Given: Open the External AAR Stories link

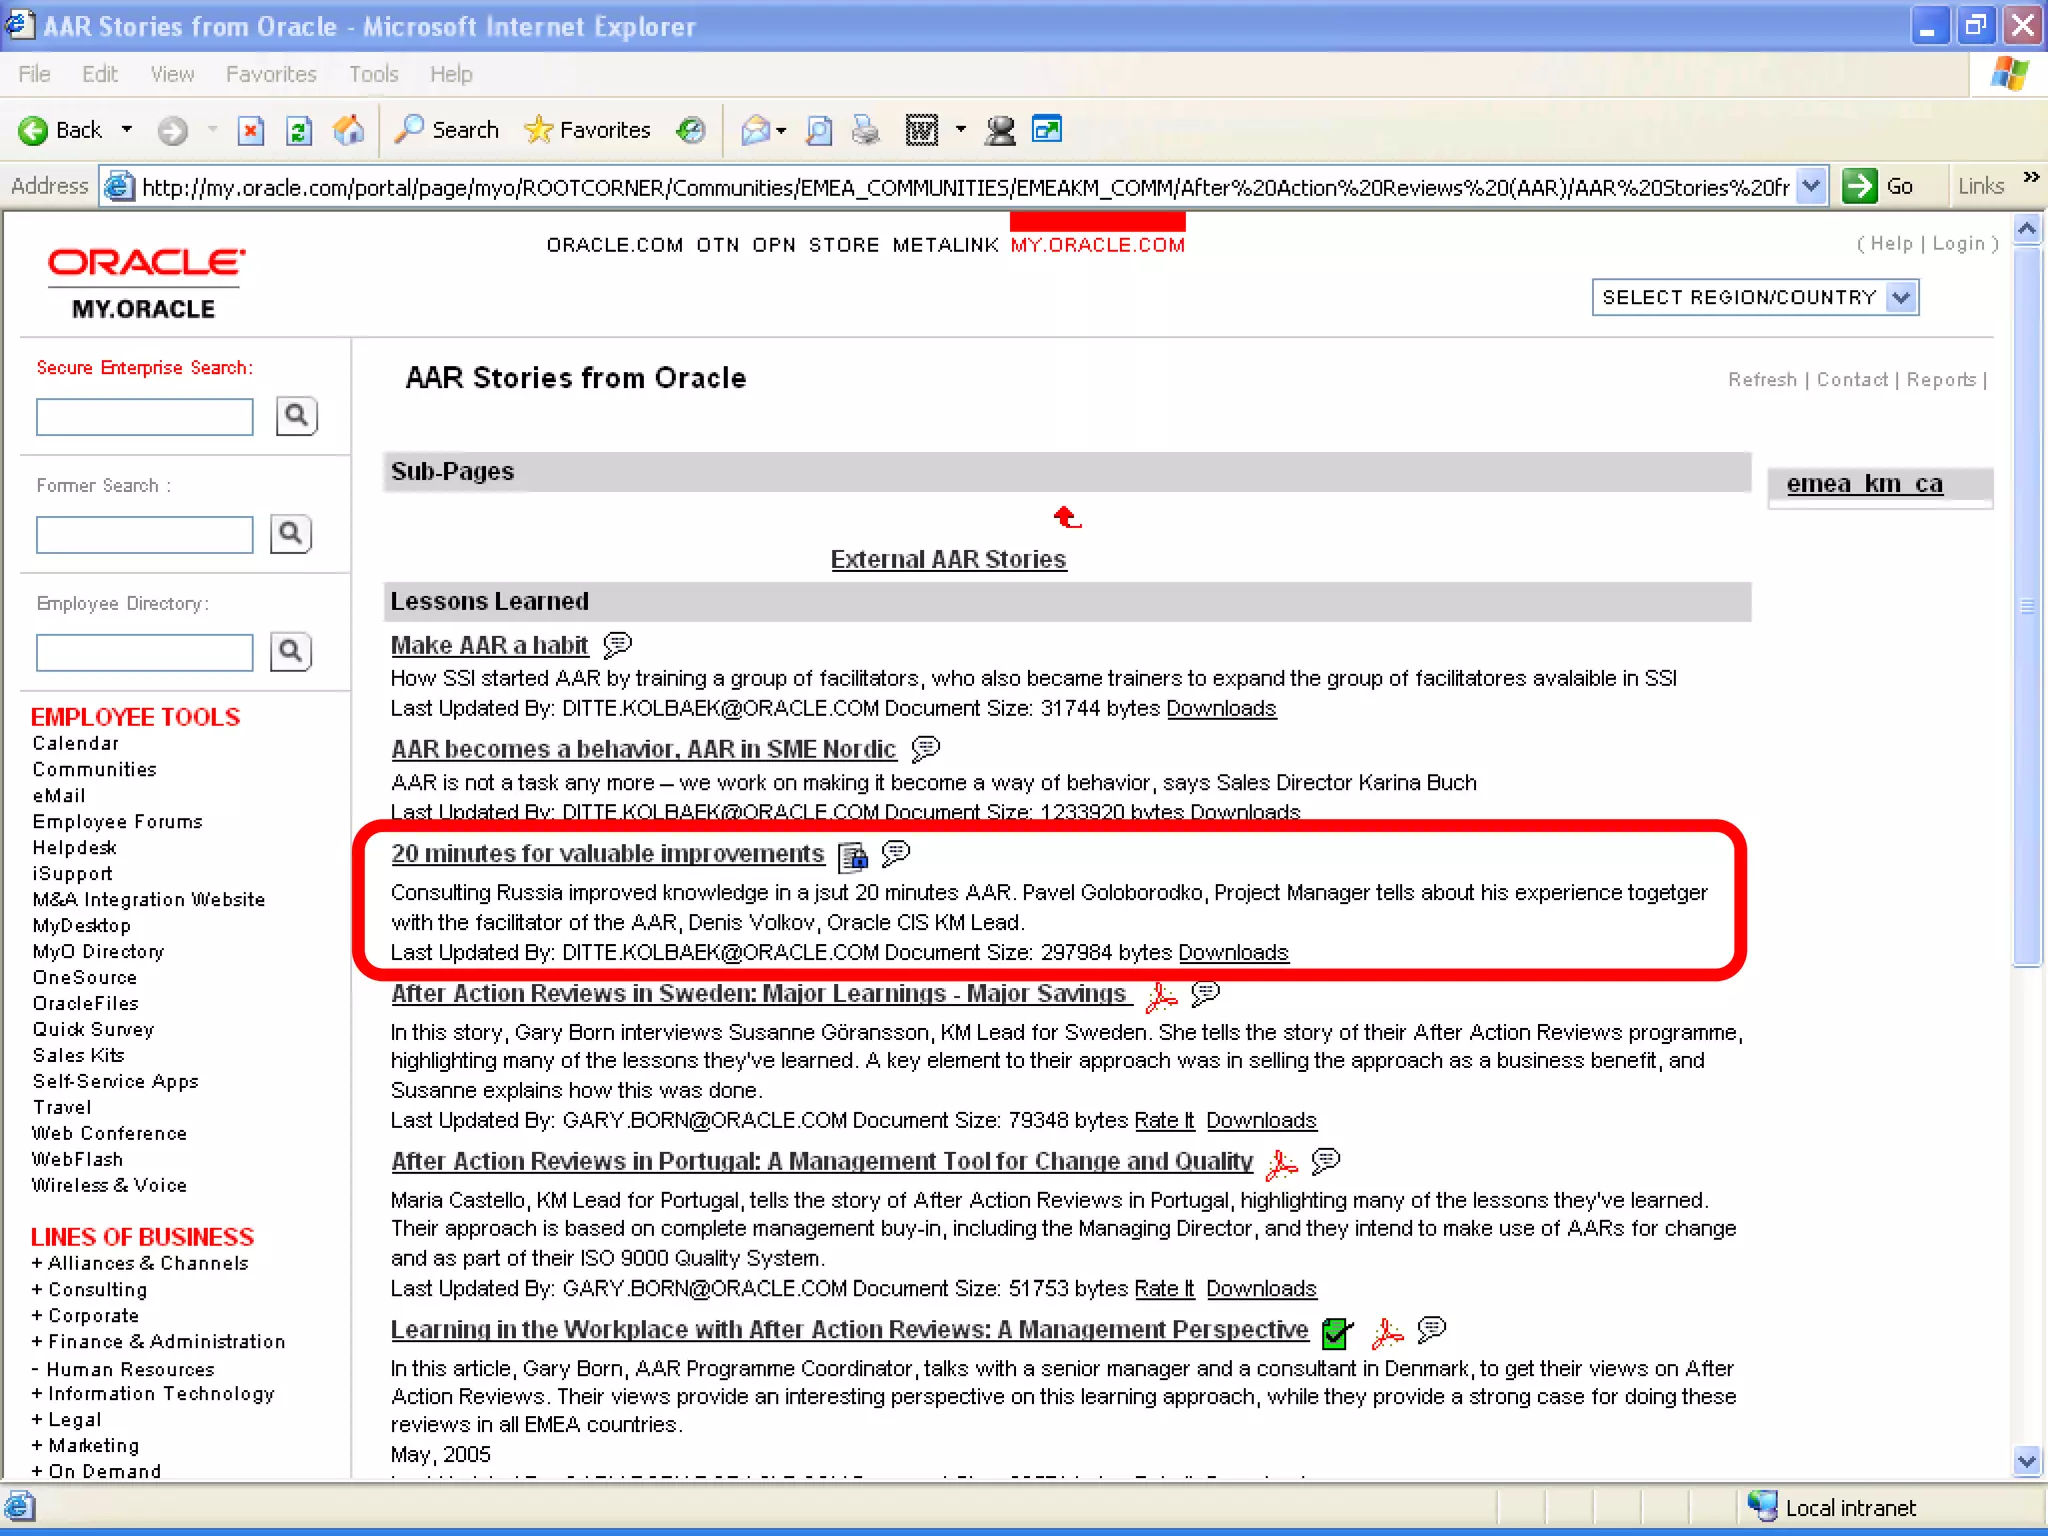Looking at the screenshot, I should point(948,559).
